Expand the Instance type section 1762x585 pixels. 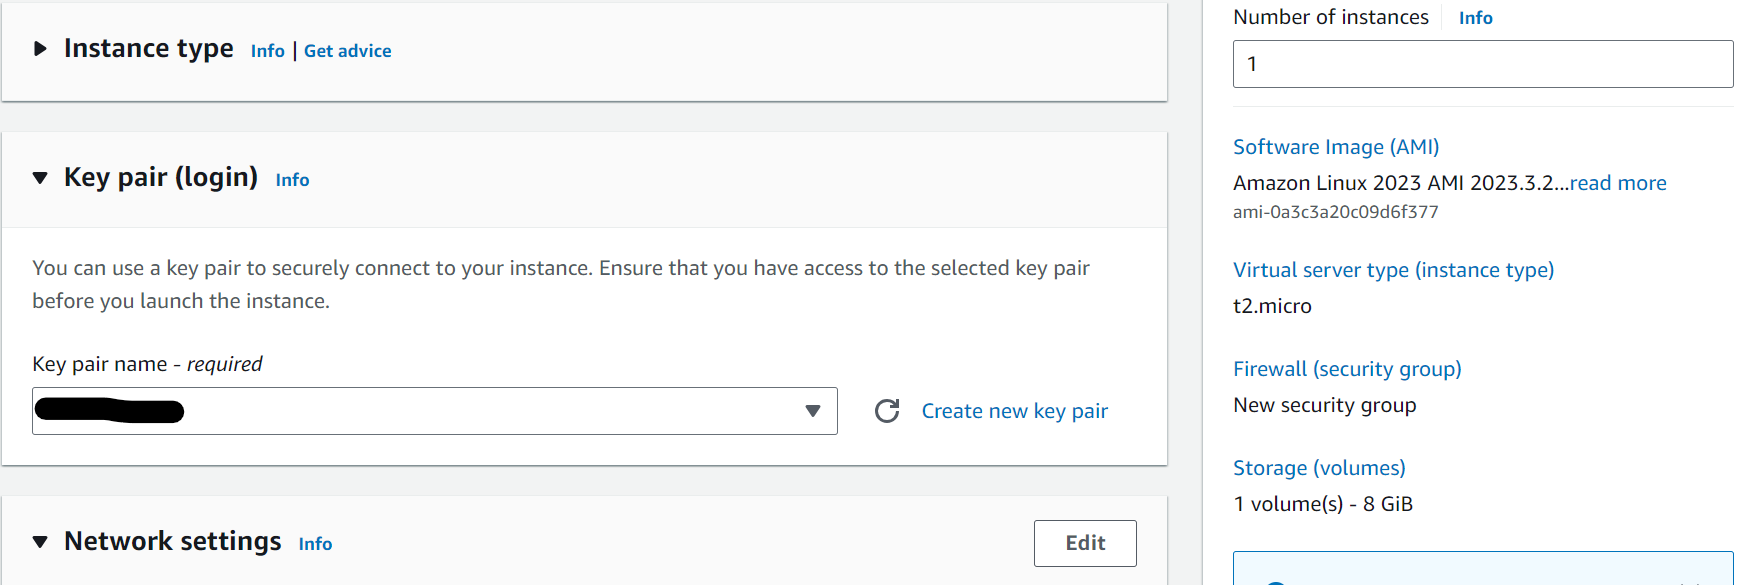point(40,48)
